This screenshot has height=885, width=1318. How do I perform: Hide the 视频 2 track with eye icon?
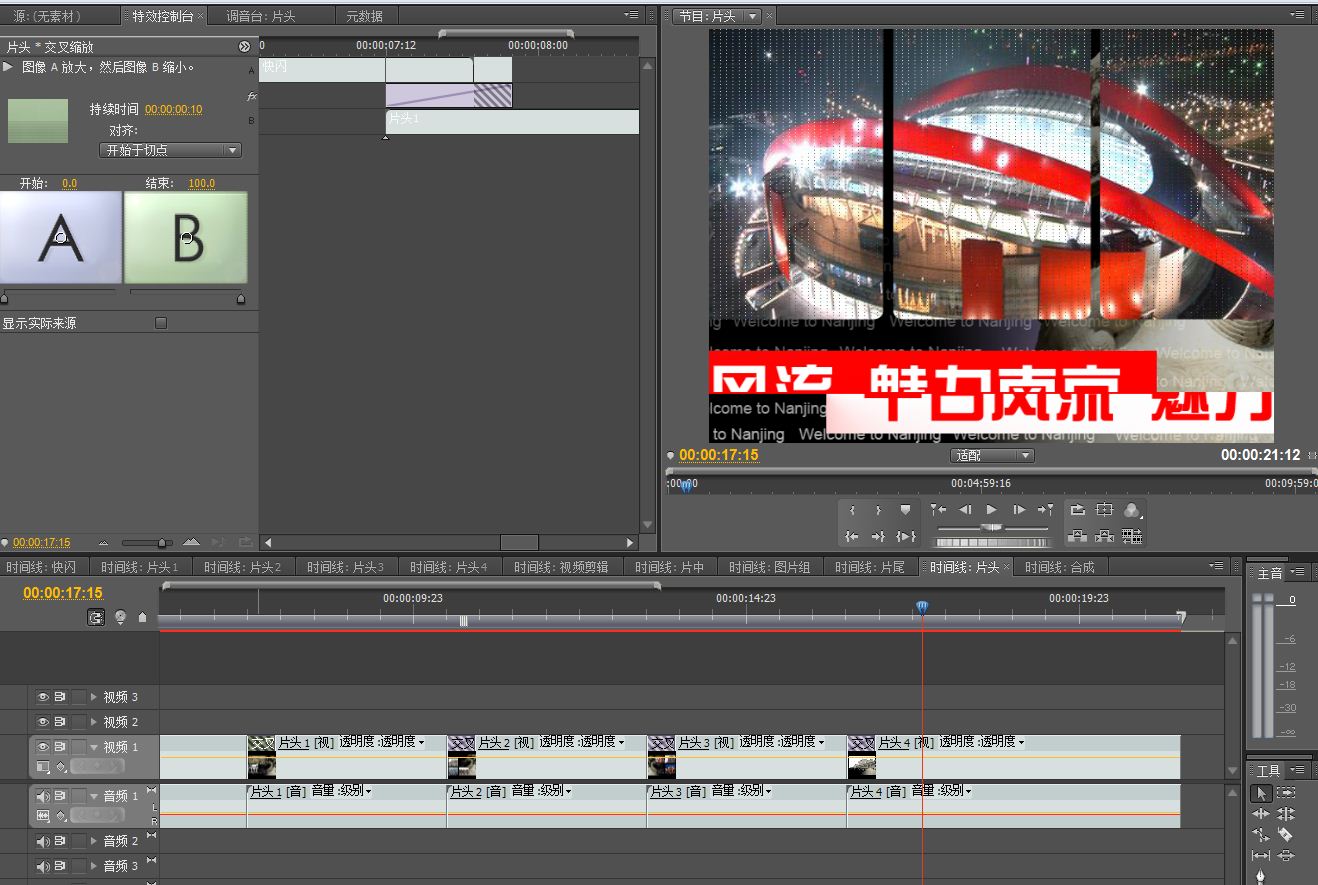[x=43, y=722]
